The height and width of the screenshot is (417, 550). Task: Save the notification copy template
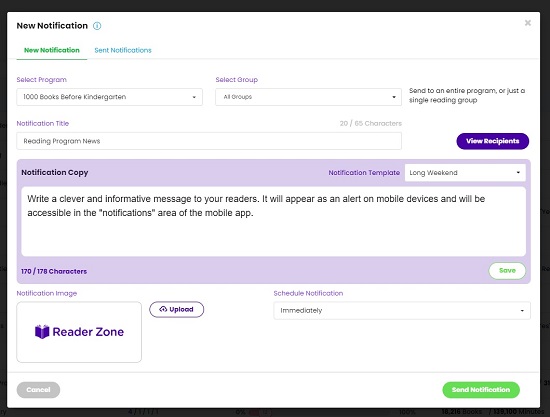click(x=507, y=271)
